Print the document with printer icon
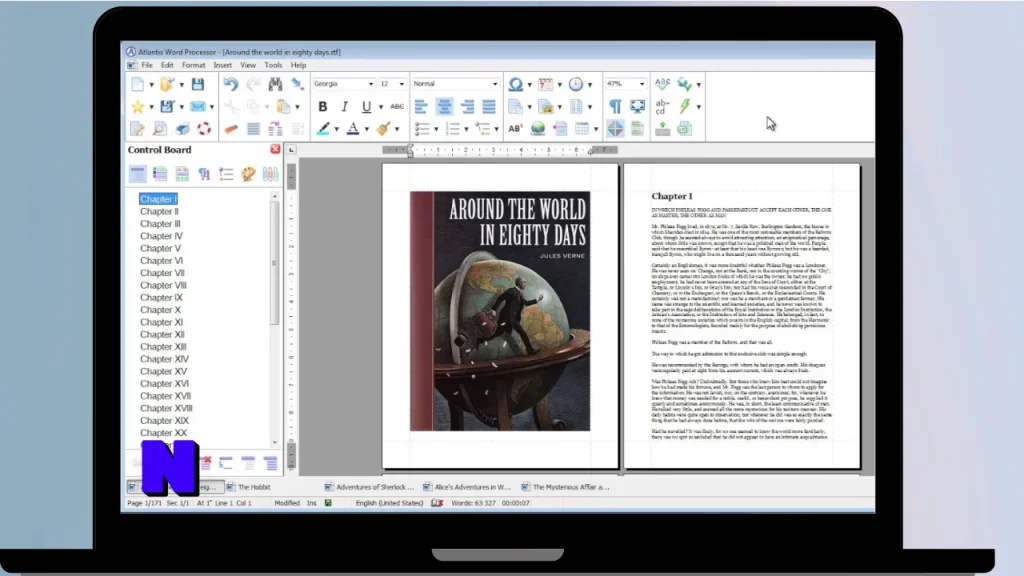The width and height of the screenshot is (1024, 576). click(182, 129)
